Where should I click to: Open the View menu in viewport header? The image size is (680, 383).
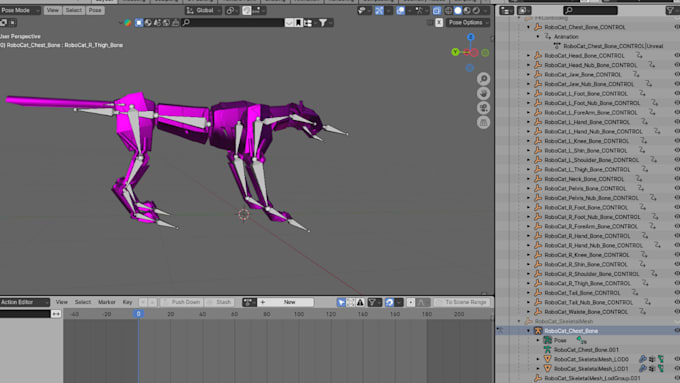tap(52, 10)
